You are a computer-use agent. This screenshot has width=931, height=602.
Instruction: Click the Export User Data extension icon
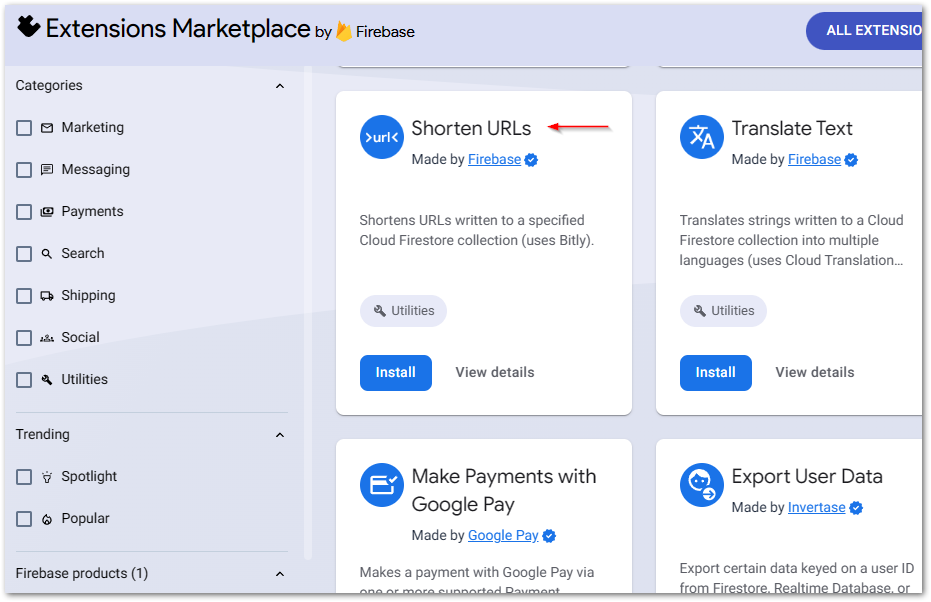(702, 485)
